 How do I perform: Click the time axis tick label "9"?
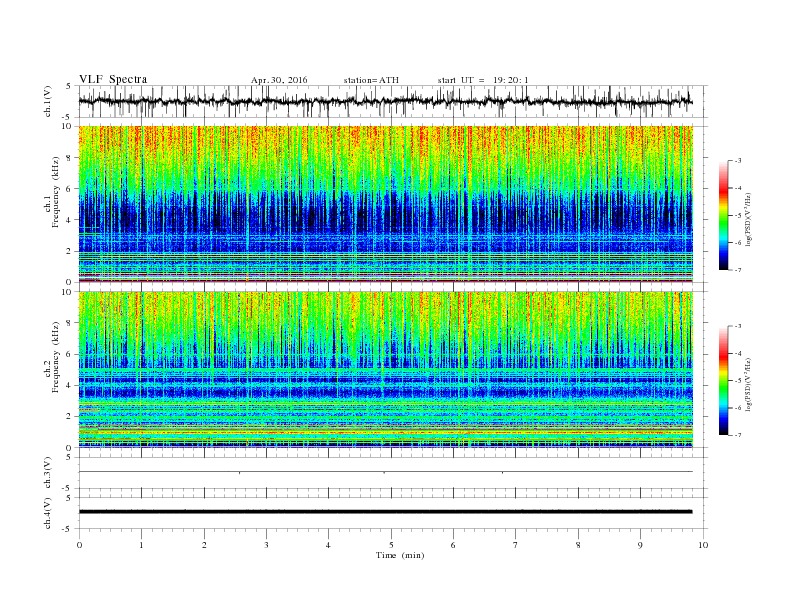[x=640, y=545]
